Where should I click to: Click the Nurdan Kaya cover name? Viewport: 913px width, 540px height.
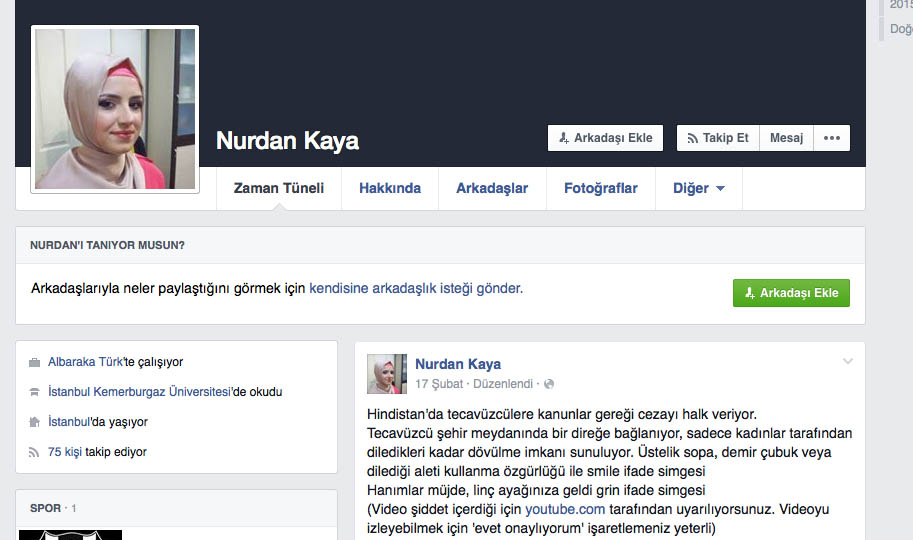click(288, 141)
